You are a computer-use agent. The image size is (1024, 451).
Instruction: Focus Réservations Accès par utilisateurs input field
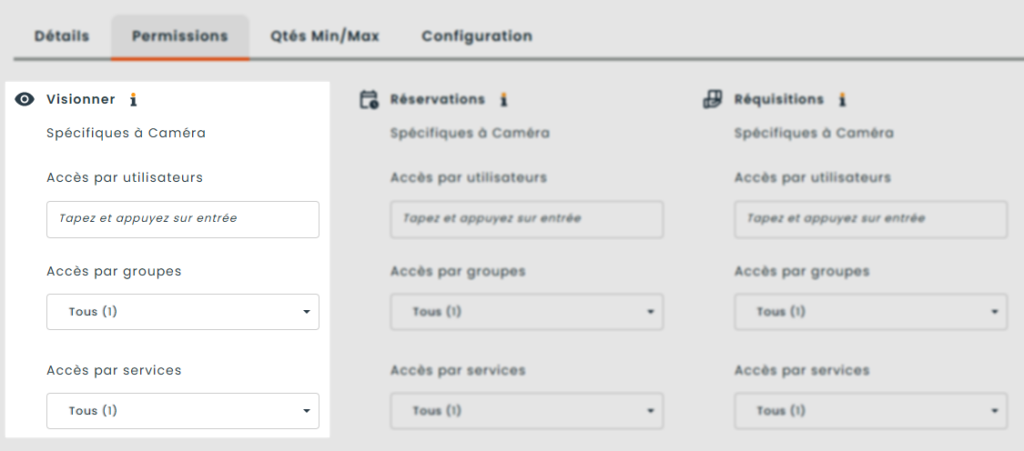[527, 219]
